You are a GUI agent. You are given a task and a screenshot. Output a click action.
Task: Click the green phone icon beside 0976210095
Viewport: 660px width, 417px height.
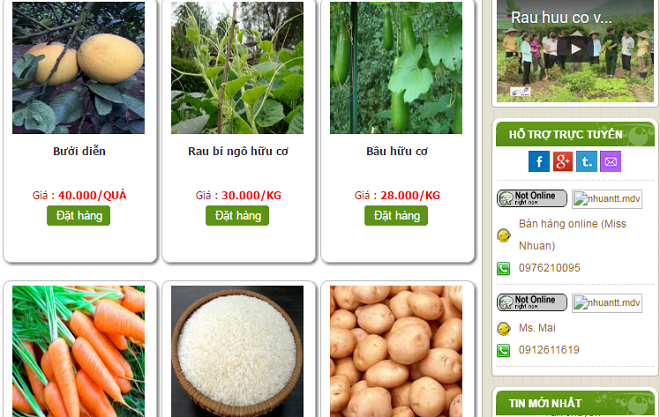click(503, 268)
